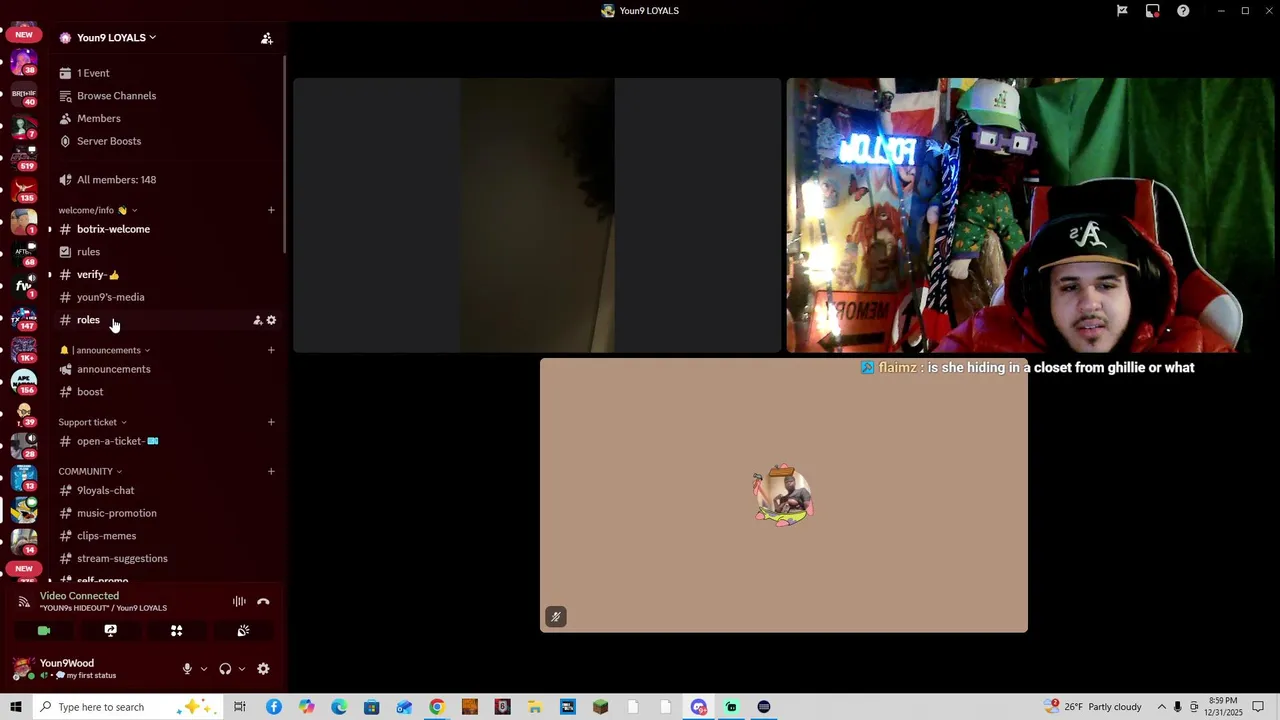Image resolution: width=1280 pixels, height=720 pixels.
Task: Toggle microphone mute
Action: [187, 669]
